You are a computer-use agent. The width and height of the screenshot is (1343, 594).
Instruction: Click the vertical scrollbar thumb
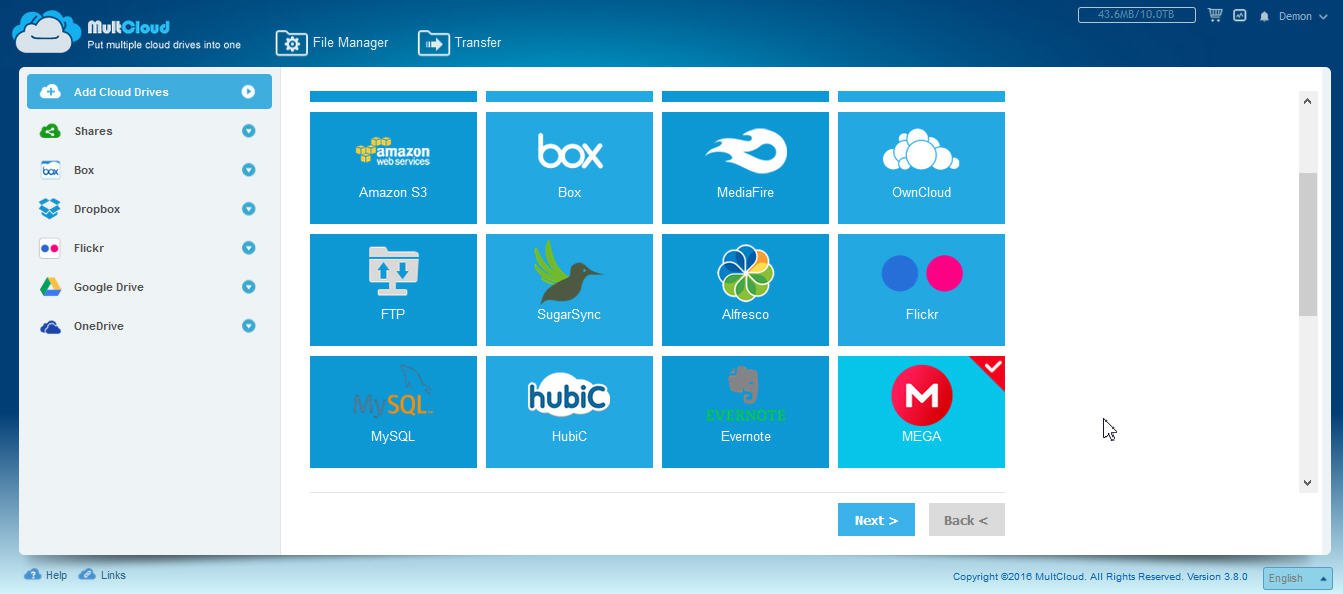(x=1307, y=244)
